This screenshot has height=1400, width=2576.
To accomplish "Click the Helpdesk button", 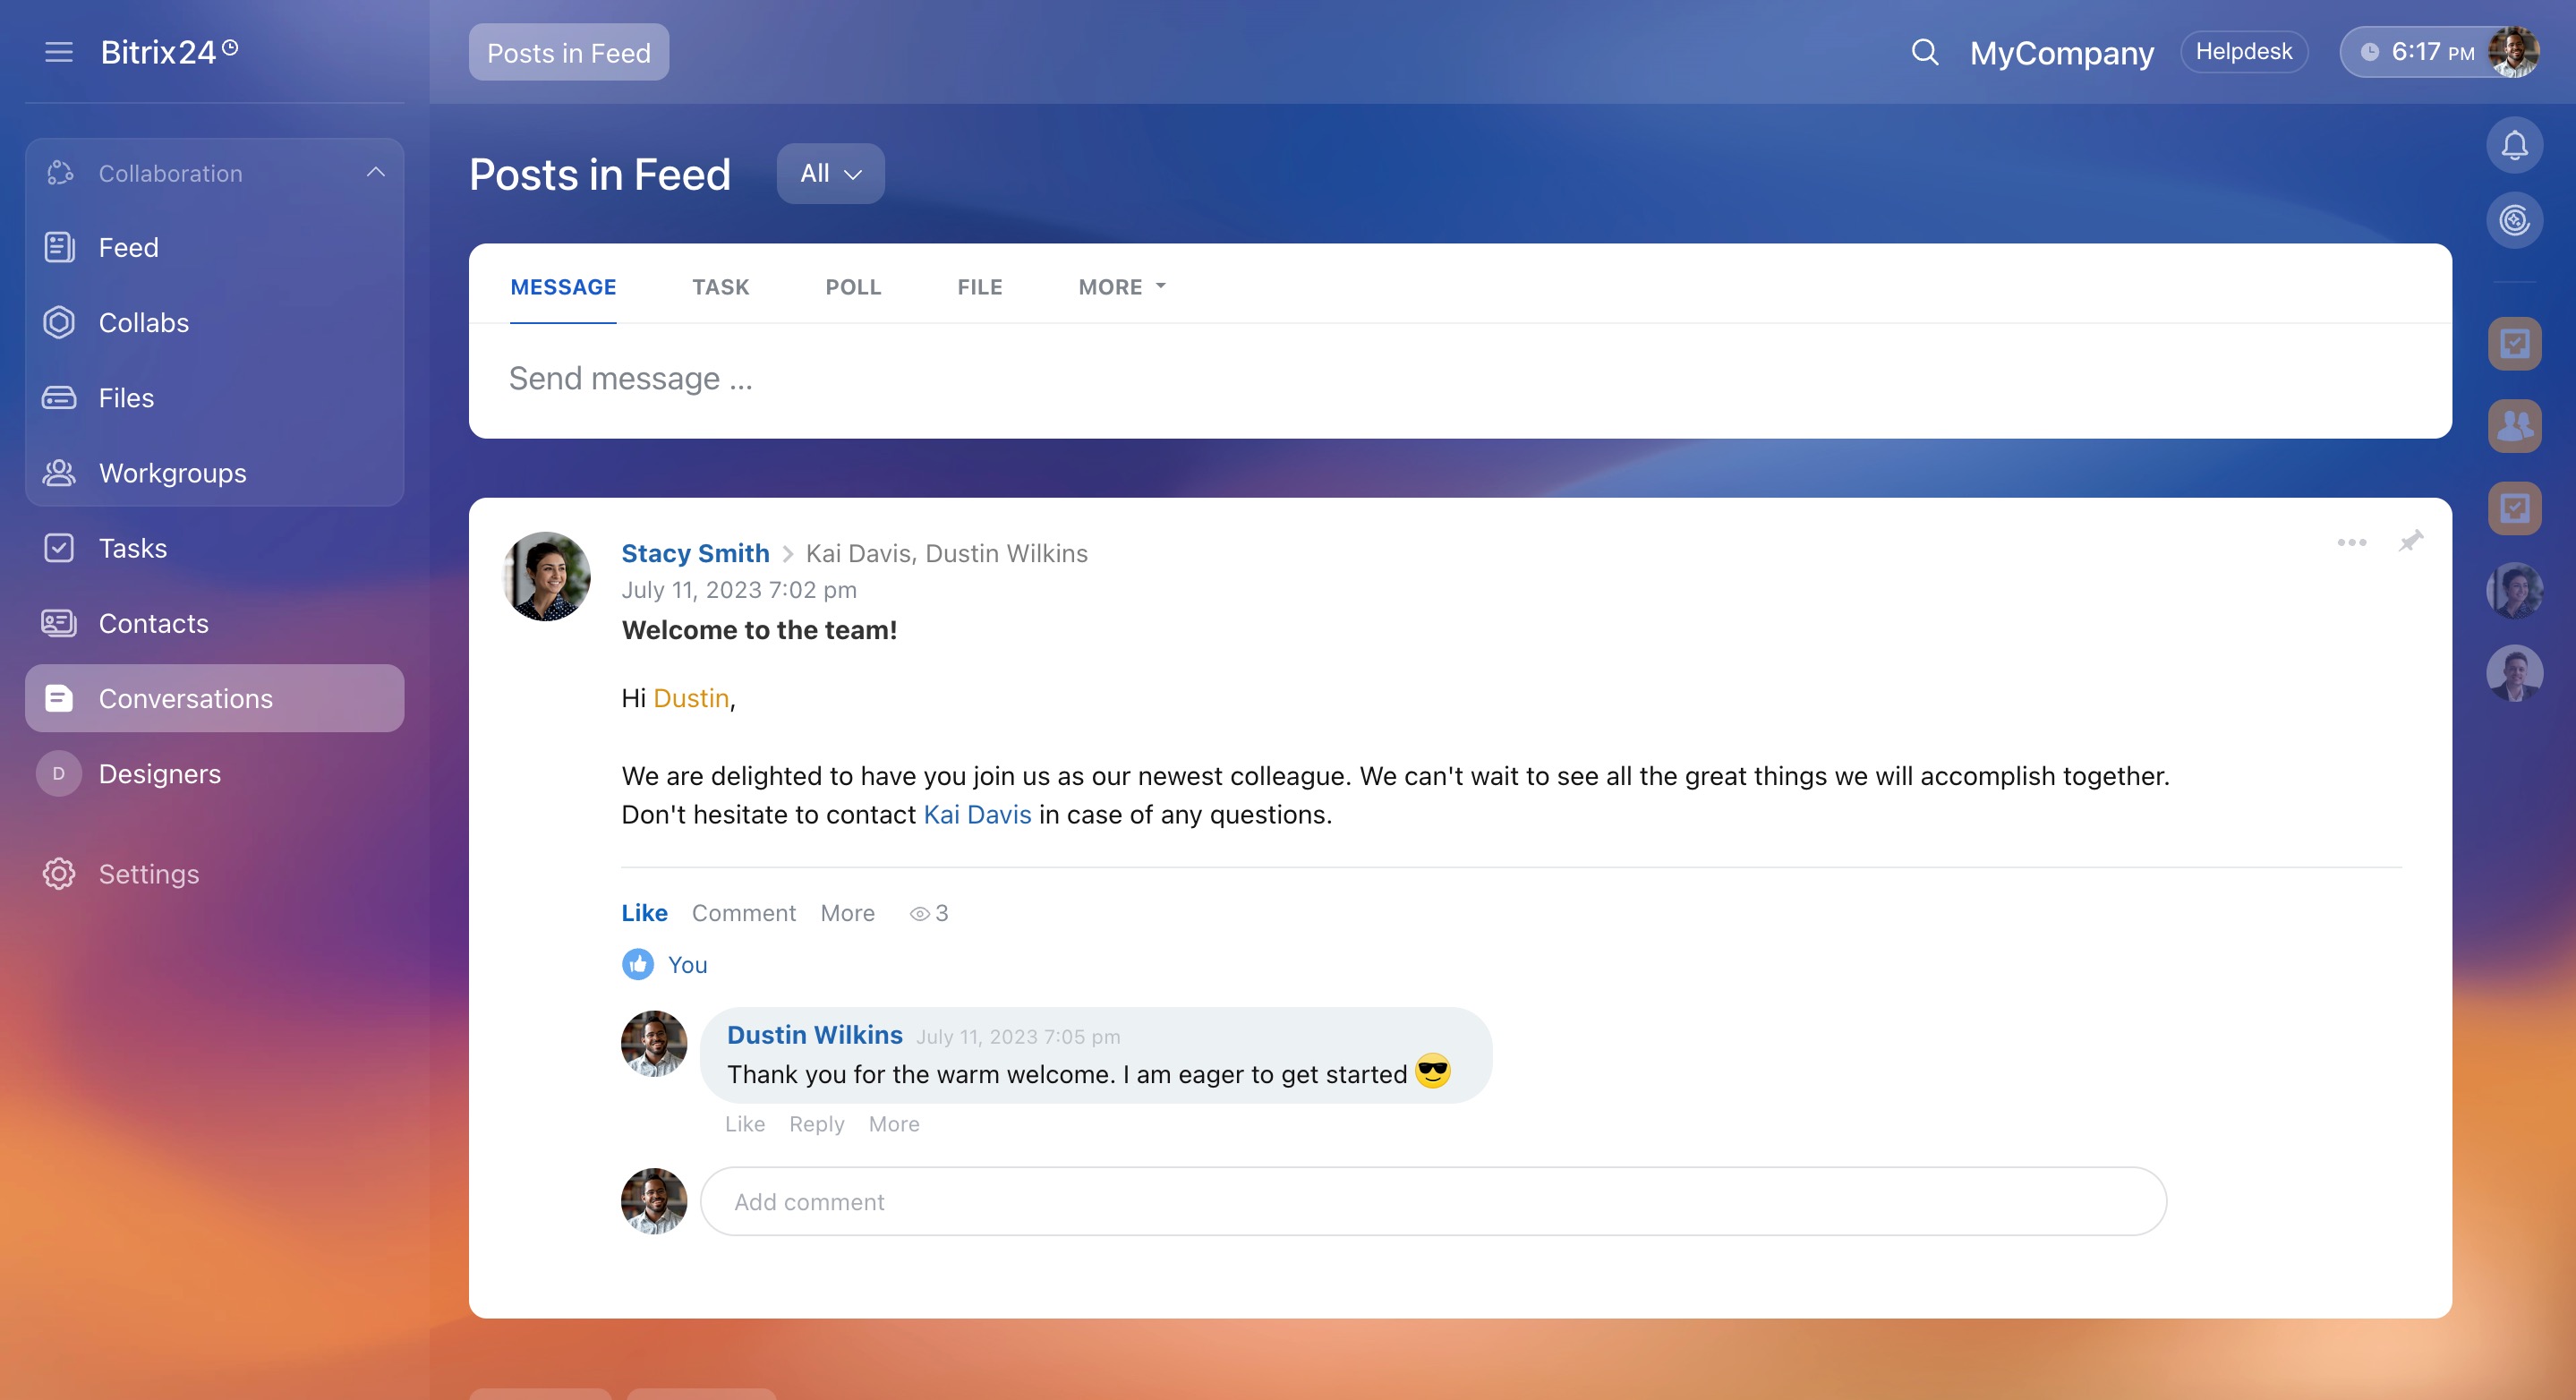I will tap(2243, 52).
